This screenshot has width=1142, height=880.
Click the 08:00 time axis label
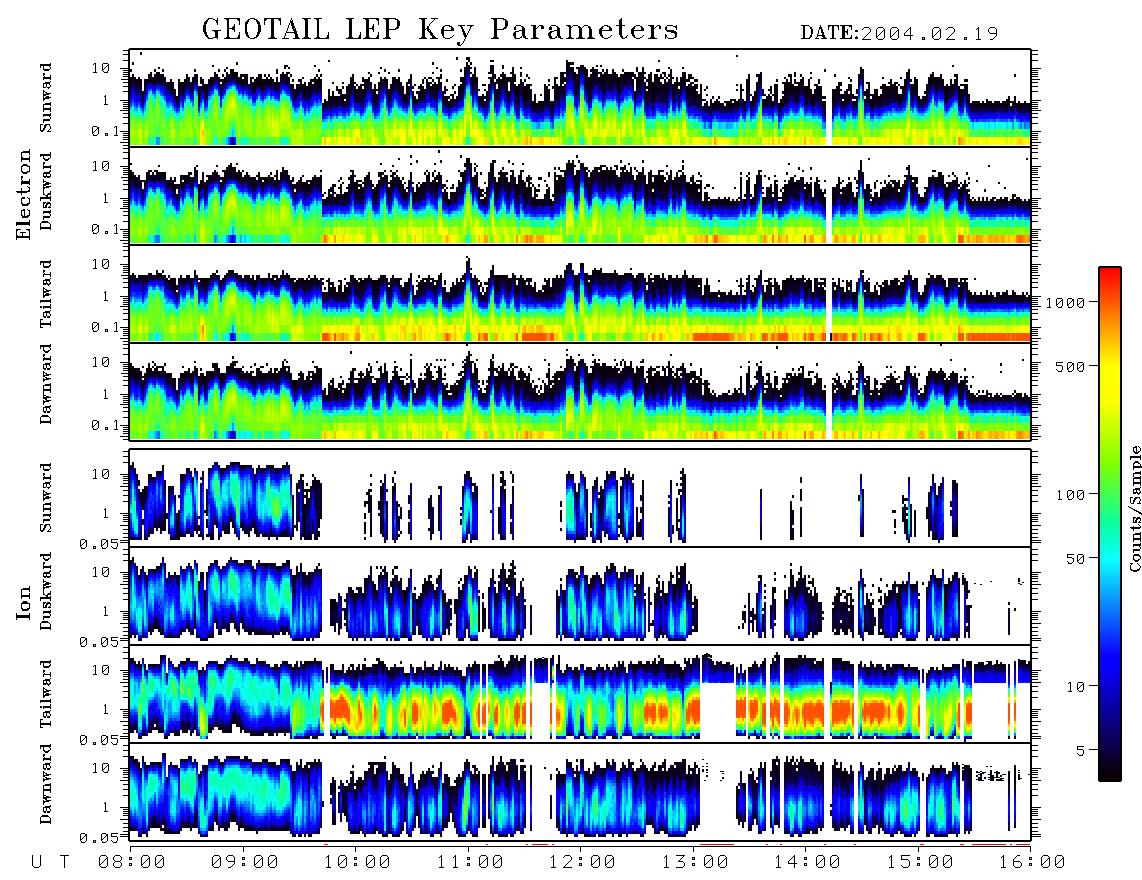click(x=132, y=862)
